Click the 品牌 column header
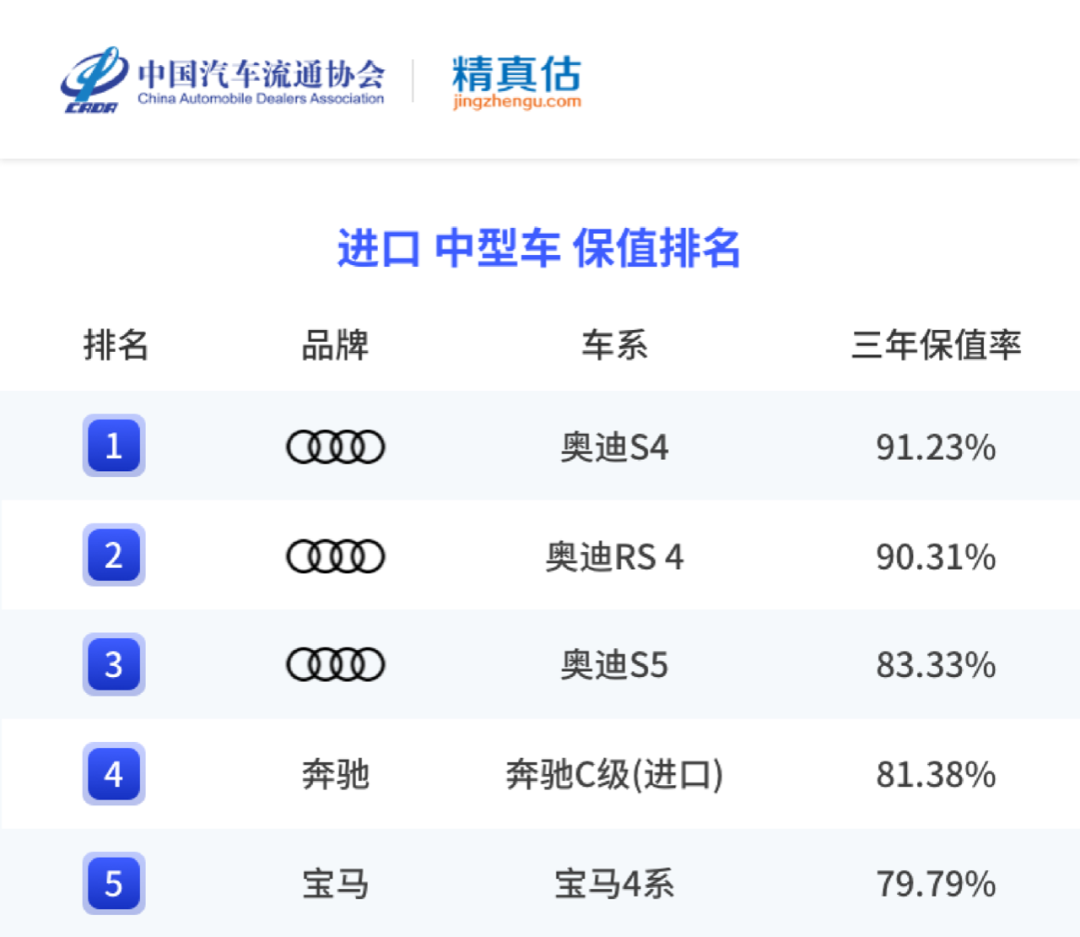The height and width of the screenshot is (937, 1080). coord(335,345)
